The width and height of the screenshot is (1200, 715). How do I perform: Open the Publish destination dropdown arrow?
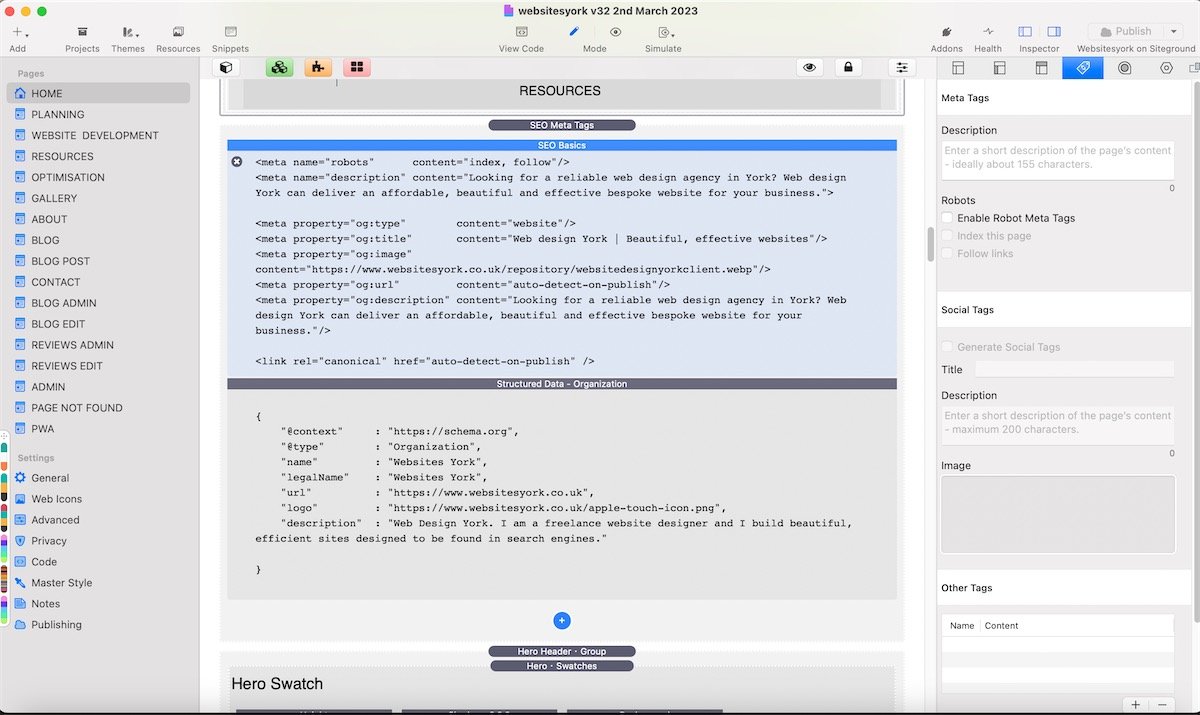(x=1173, y=32)
